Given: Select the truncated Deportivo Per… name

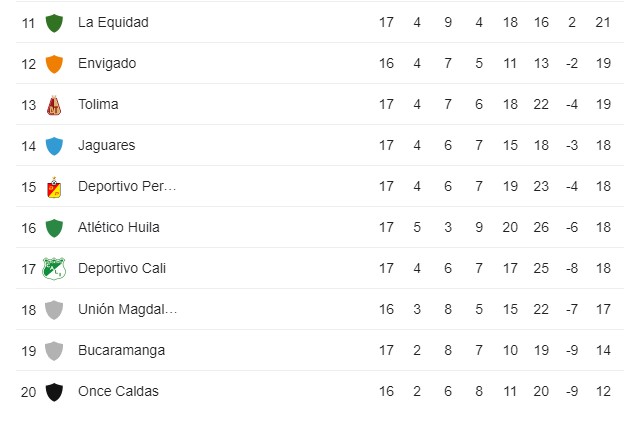Looking at the screenshot, I should pyautogui.click(x=127, y=186).
